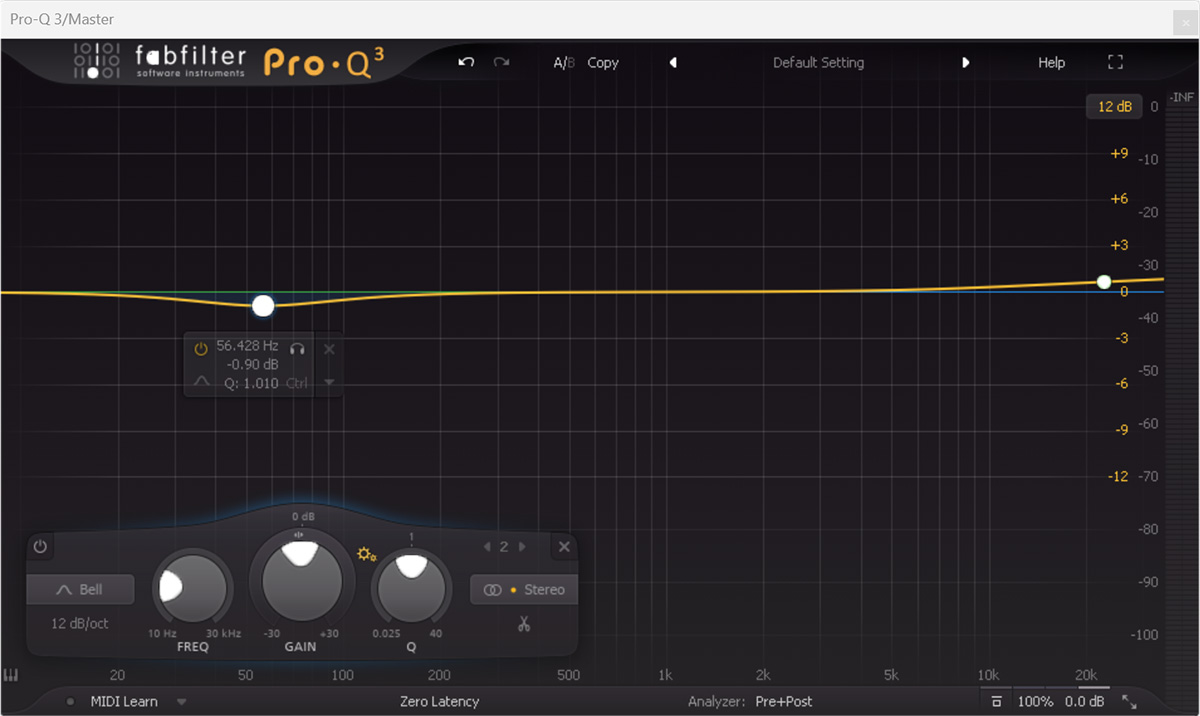Bypass the band in the control panel power button

[x=40, y=547]
